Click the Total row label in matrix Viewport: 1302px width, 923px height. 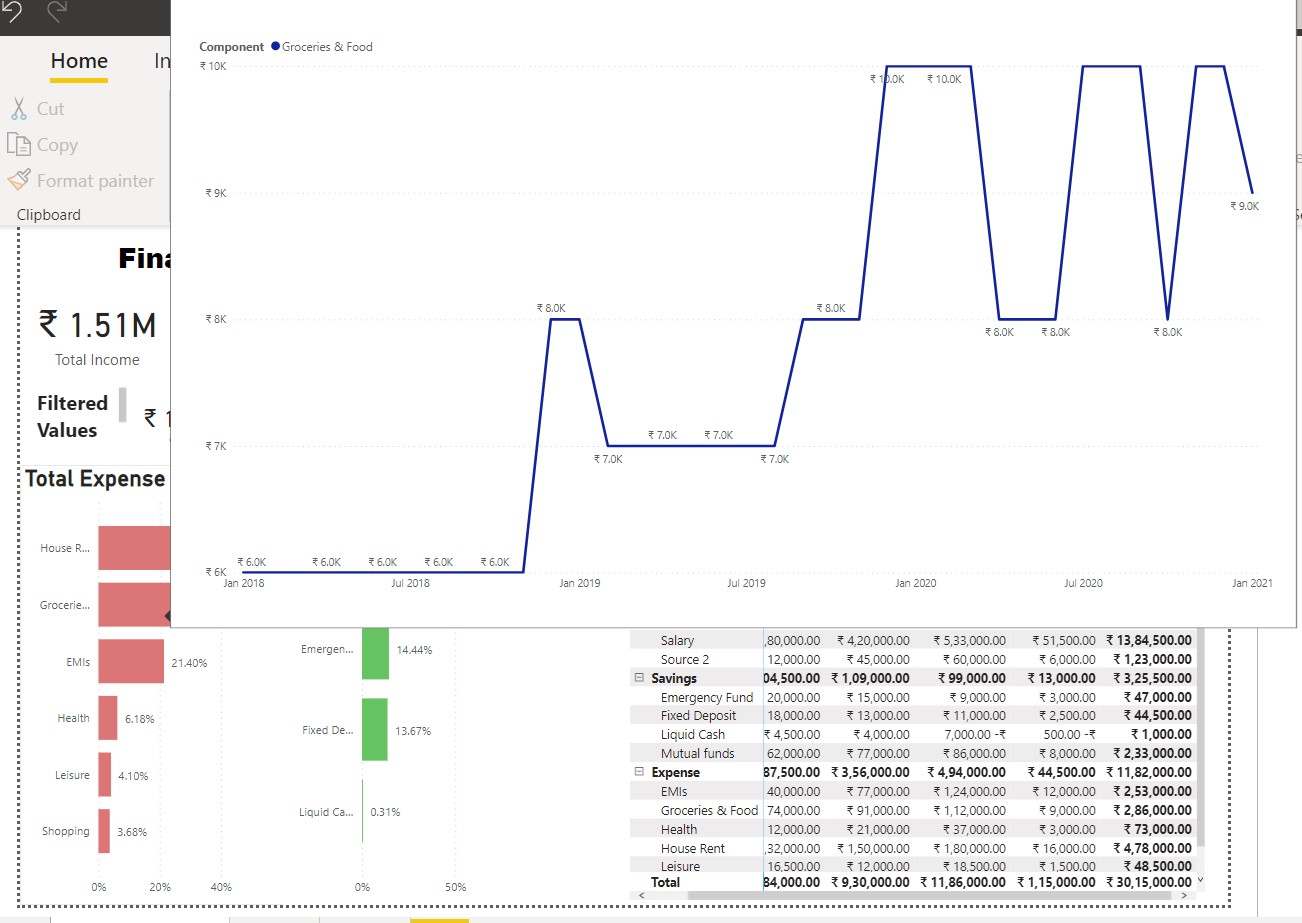(x=665, y=882)
